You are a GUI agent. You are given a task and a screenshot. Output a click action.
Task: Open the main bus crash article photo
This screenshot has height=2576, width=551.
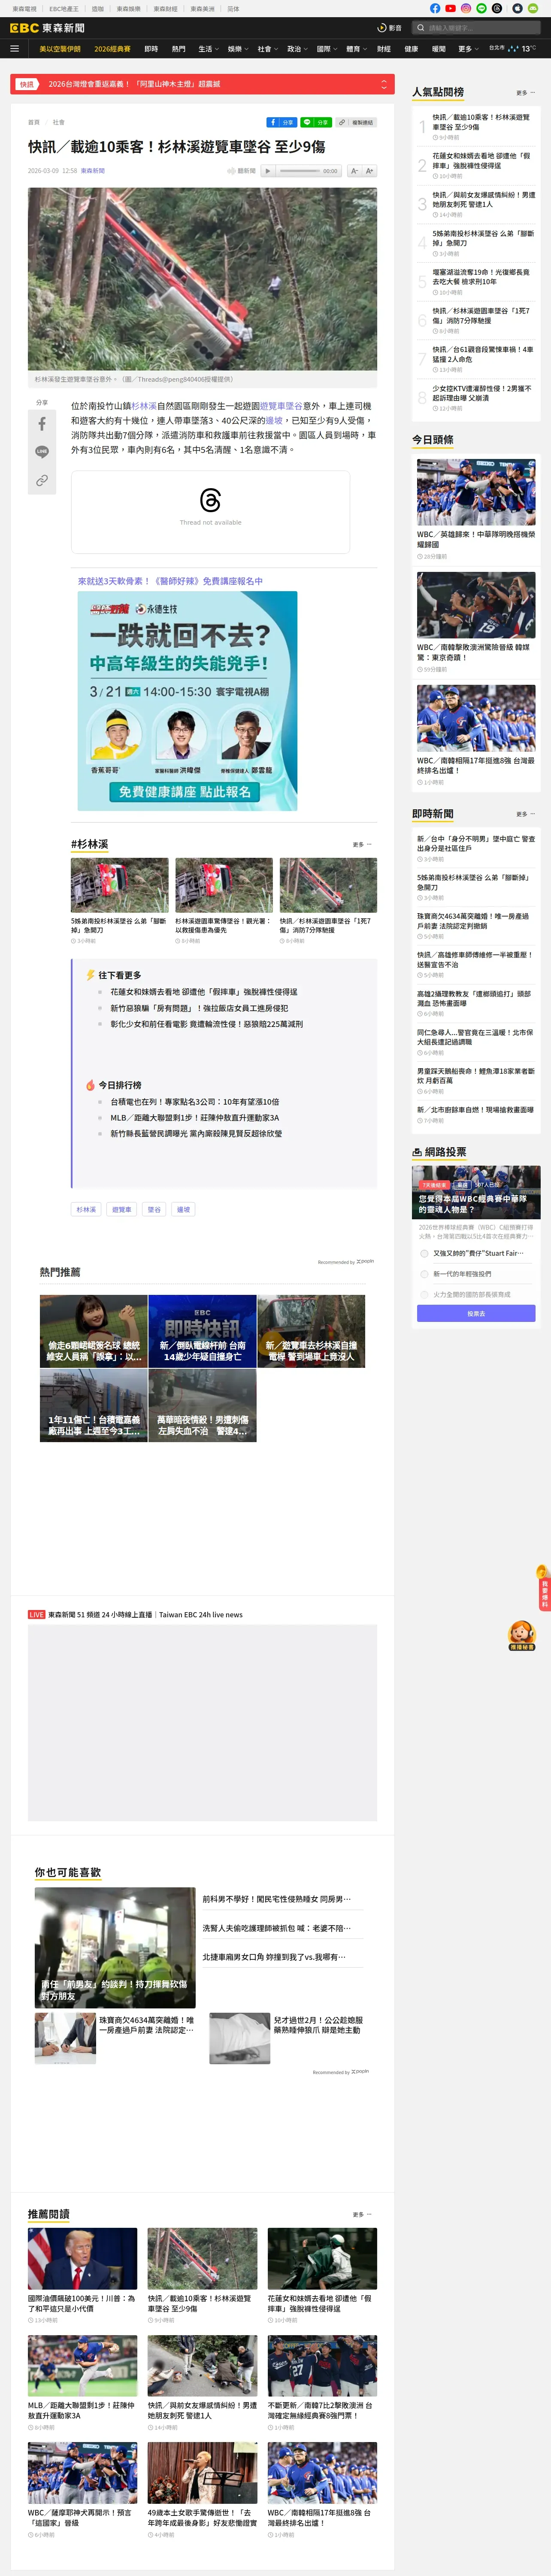[202, 279]
